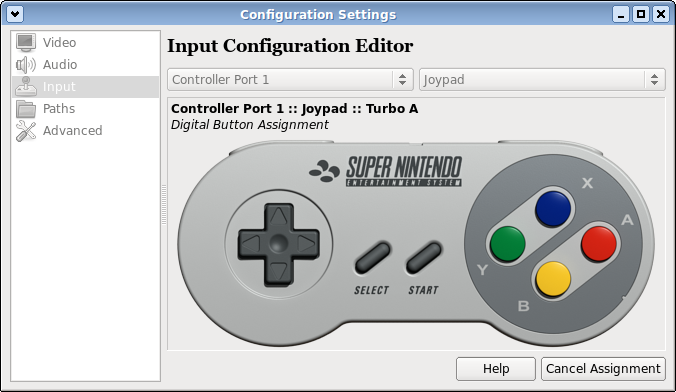
Task: Select the Video monitor icon in sidebar
Action: [26, 43]
